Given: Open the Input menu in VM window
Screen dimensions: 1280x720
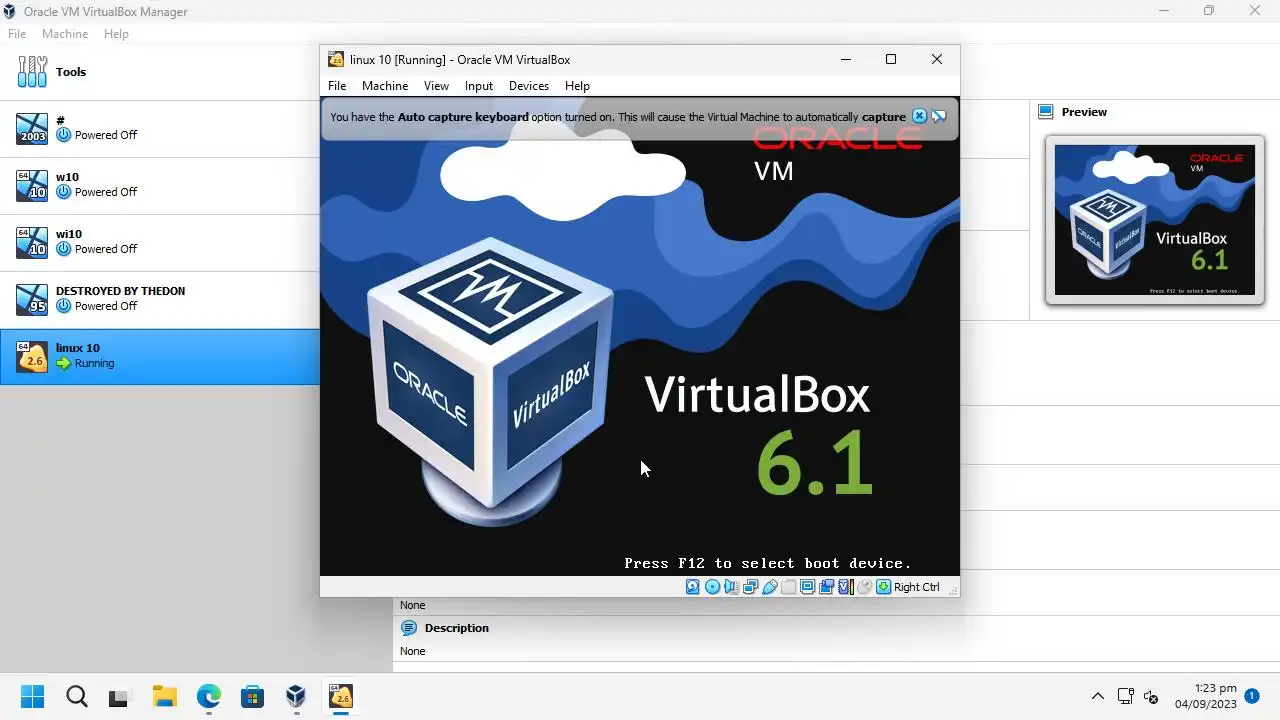Looking at the screenshot, I should pos(479,86).
